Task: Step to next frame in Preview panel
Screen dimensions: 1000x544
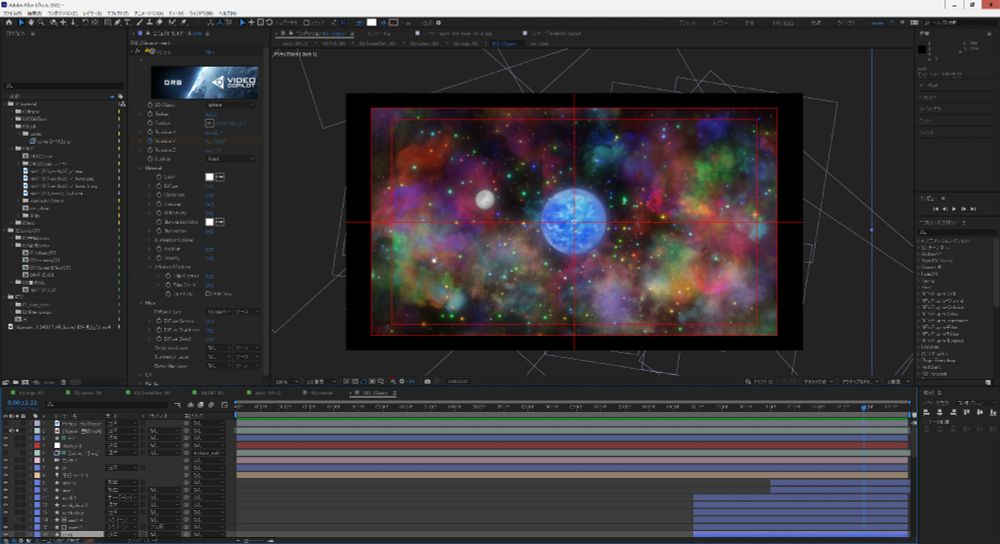Action: (964, 209)
